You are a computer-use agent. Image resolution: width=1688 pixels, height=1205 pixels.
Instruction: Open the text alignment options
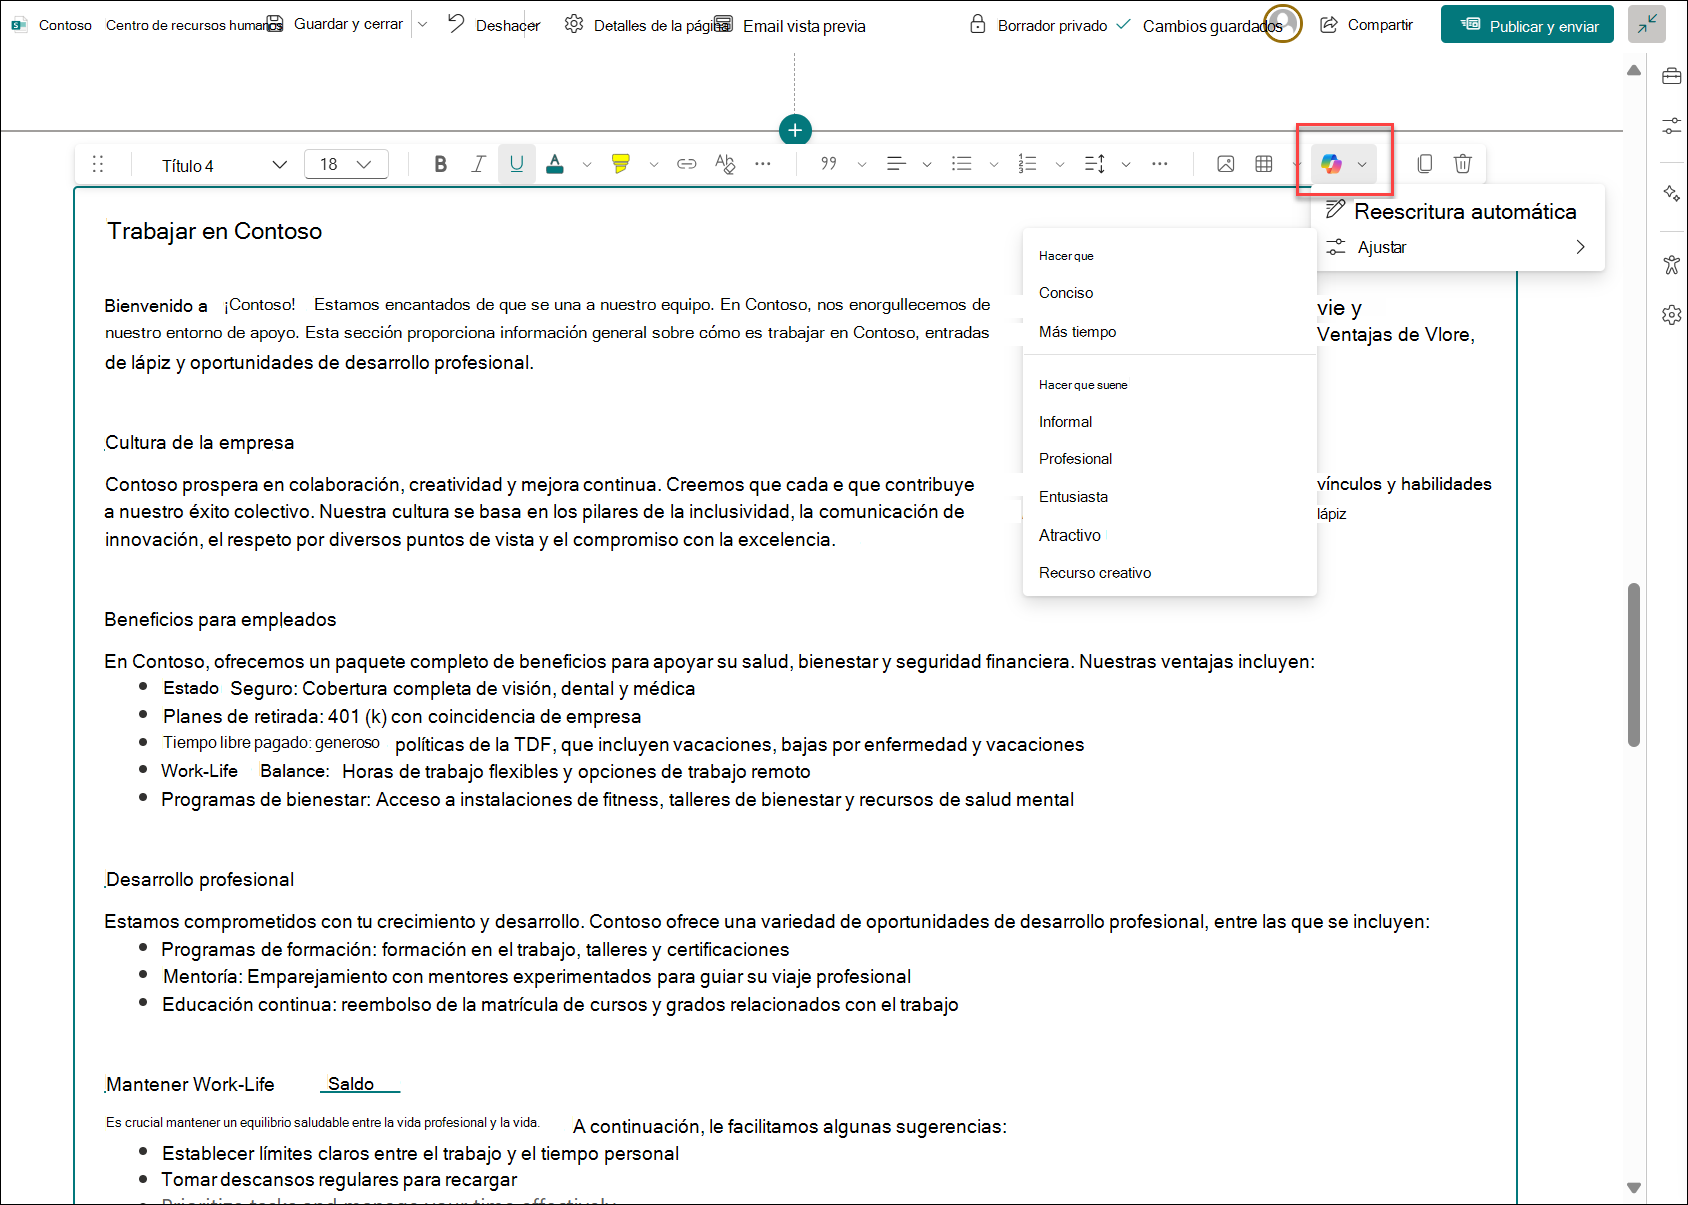[x=896, y=164]
